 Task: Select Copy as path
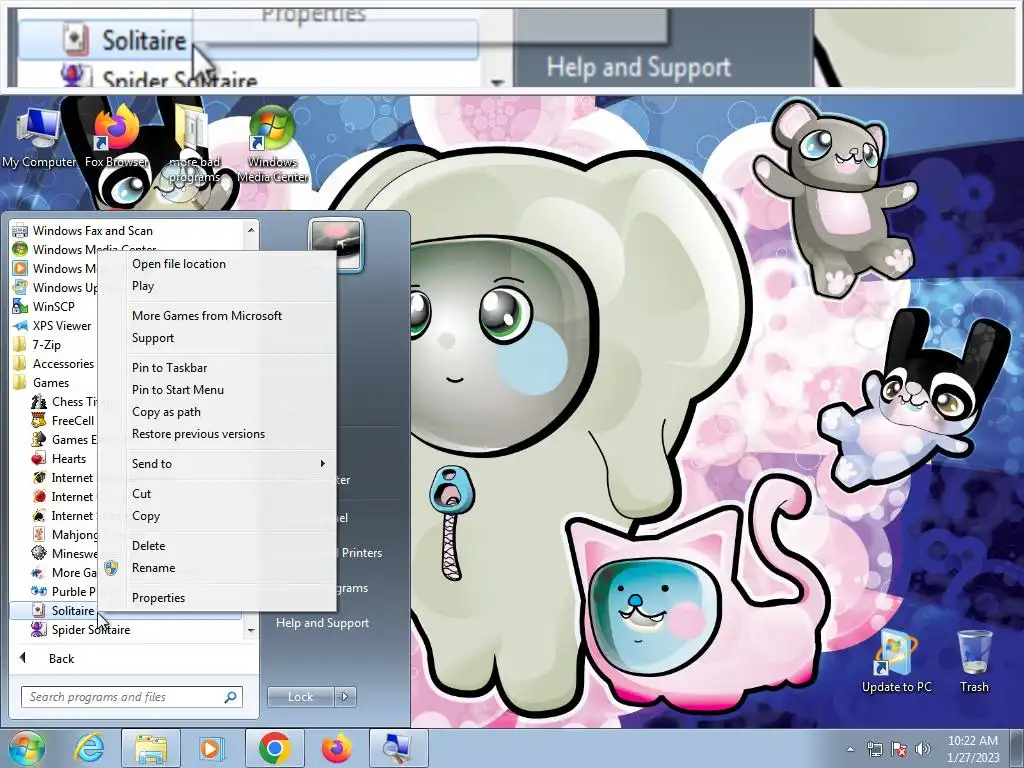click(217, 412)
